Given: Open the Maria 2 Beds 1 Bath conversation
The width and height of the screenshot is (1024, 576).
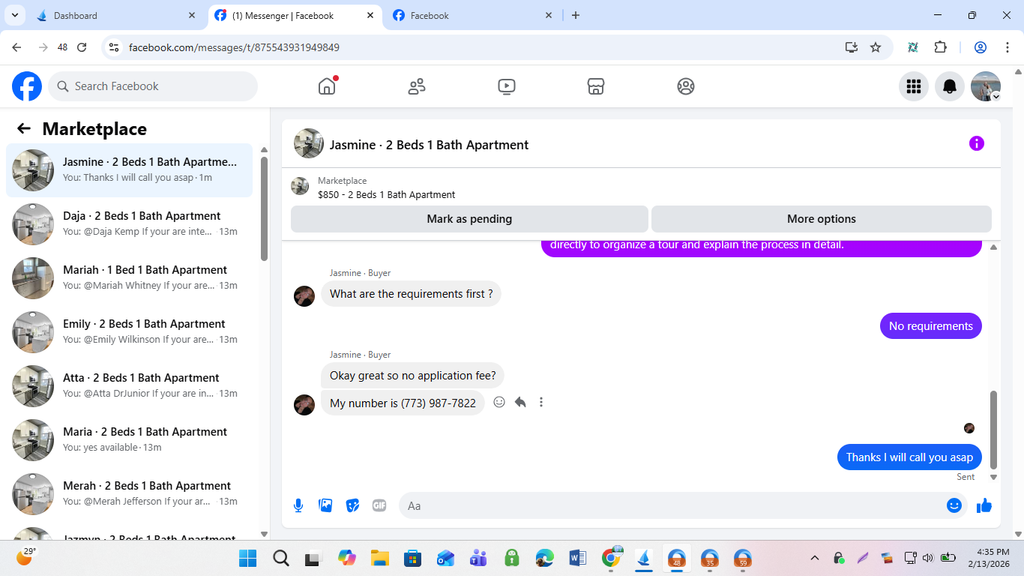Looking at the screenshot, I should [x=129, y=440].
